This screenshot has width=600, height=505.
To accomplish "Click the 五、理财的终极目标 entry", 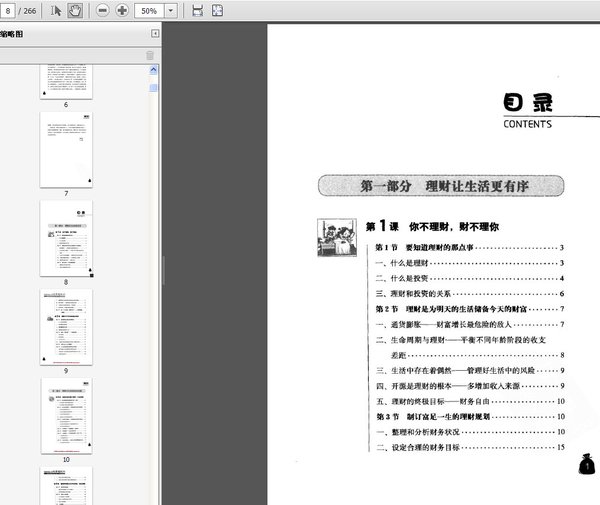I will point(470,401).
